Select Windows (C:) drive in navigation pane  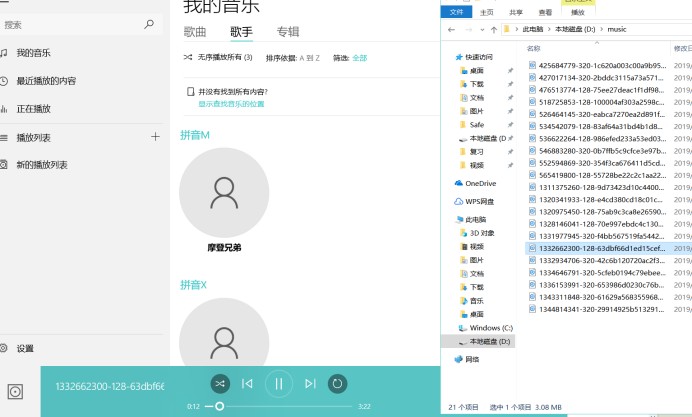coord(491,328)
